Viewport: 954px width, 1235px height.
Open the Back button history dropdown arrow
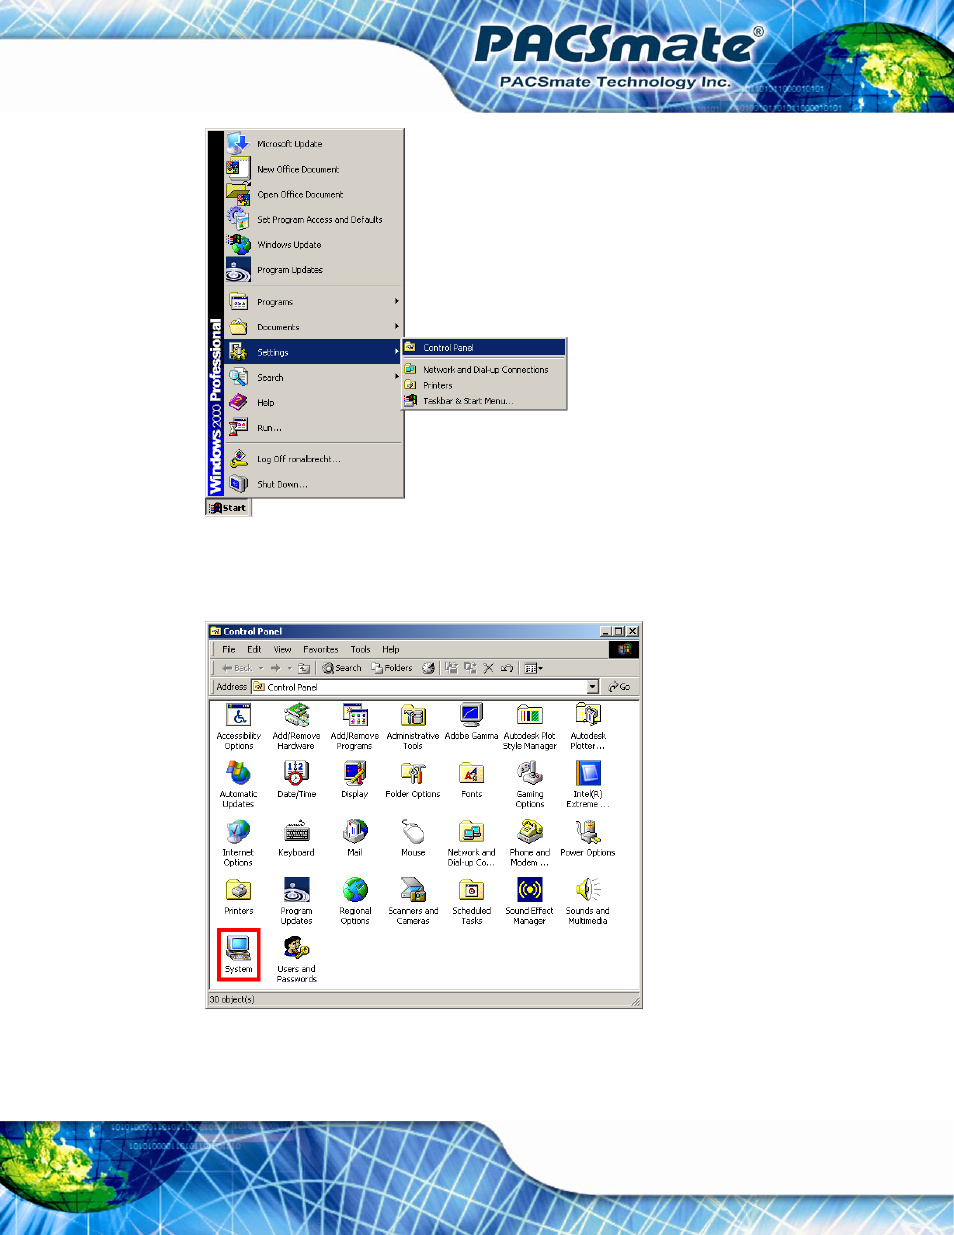point(261,668)
